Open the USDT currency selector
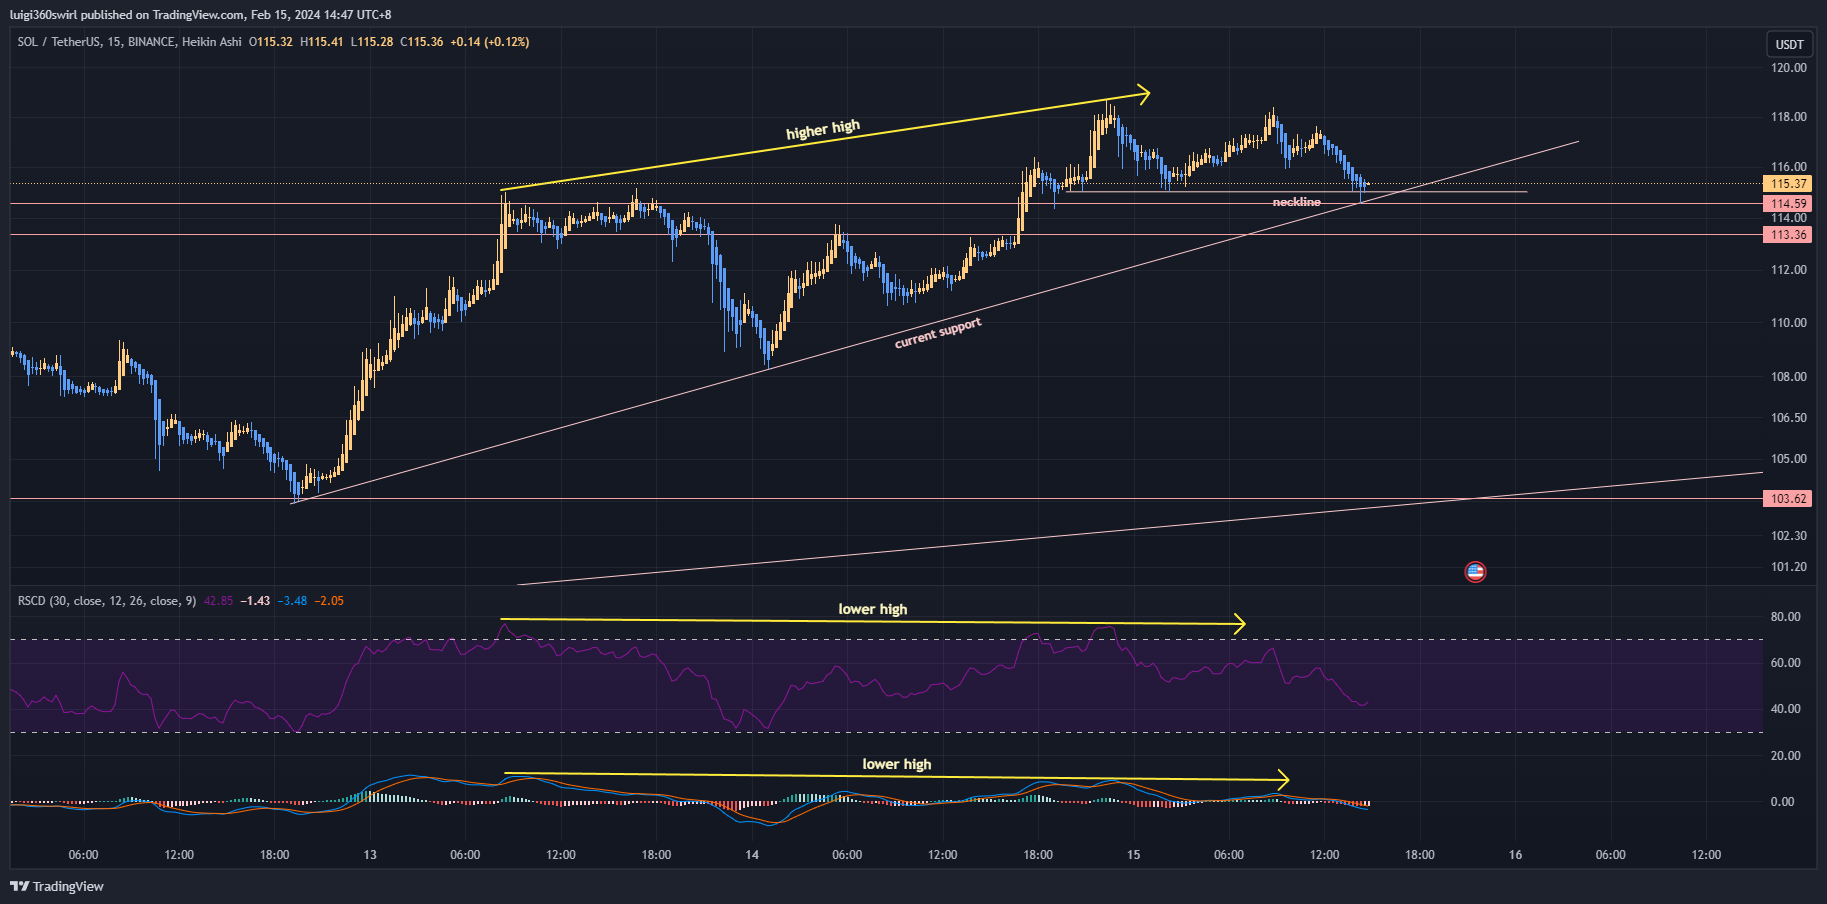This screenshot has width=1827, height=904. tap(1789, 44)
